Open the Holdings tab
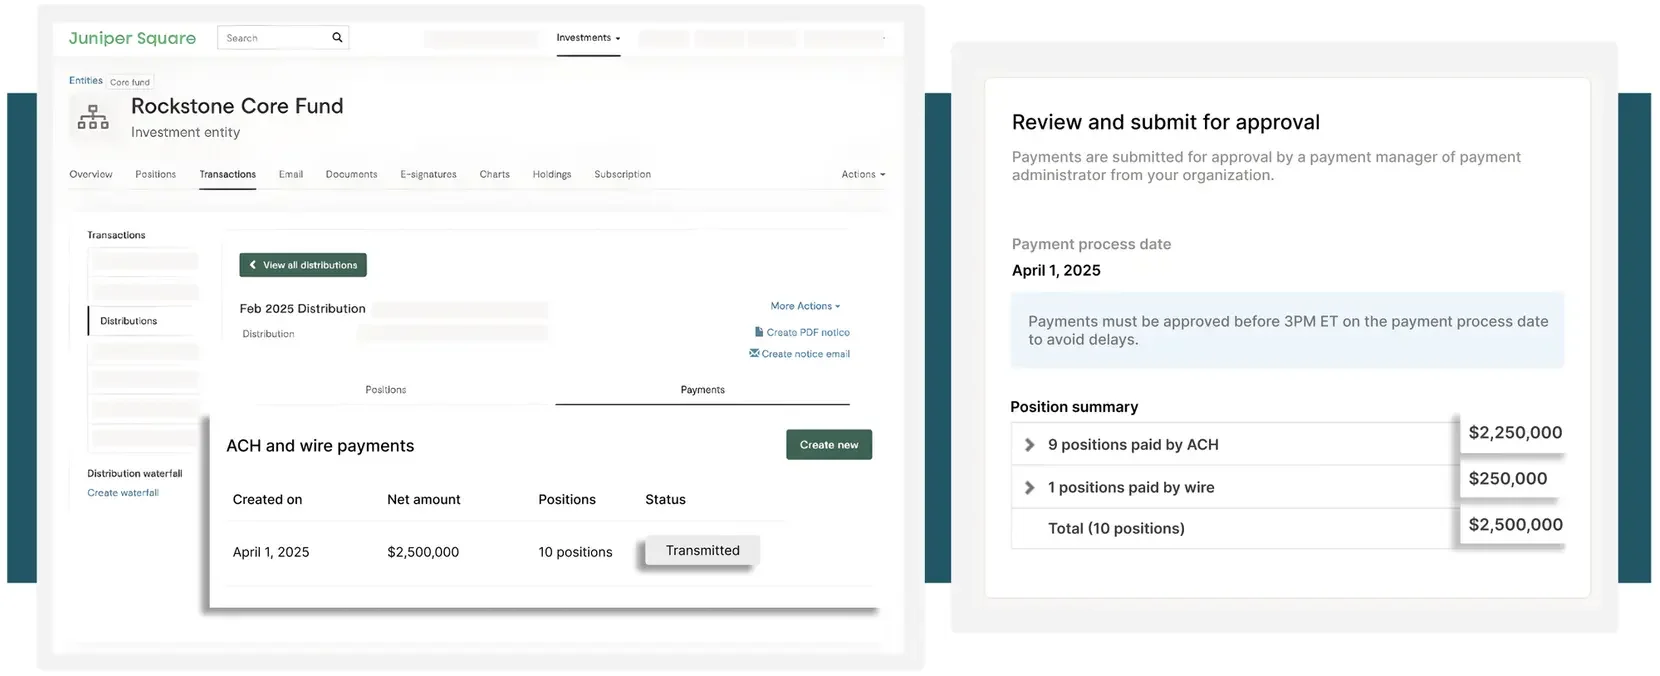This screenshot has height=676, width=1660. (552, 174)
